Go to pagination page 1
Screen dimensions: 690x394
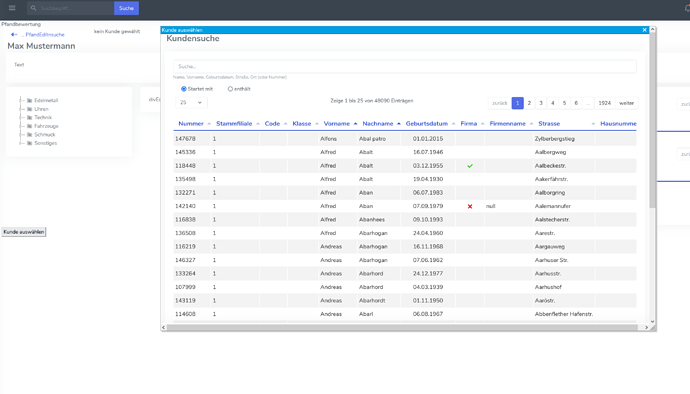coord(518,103)
